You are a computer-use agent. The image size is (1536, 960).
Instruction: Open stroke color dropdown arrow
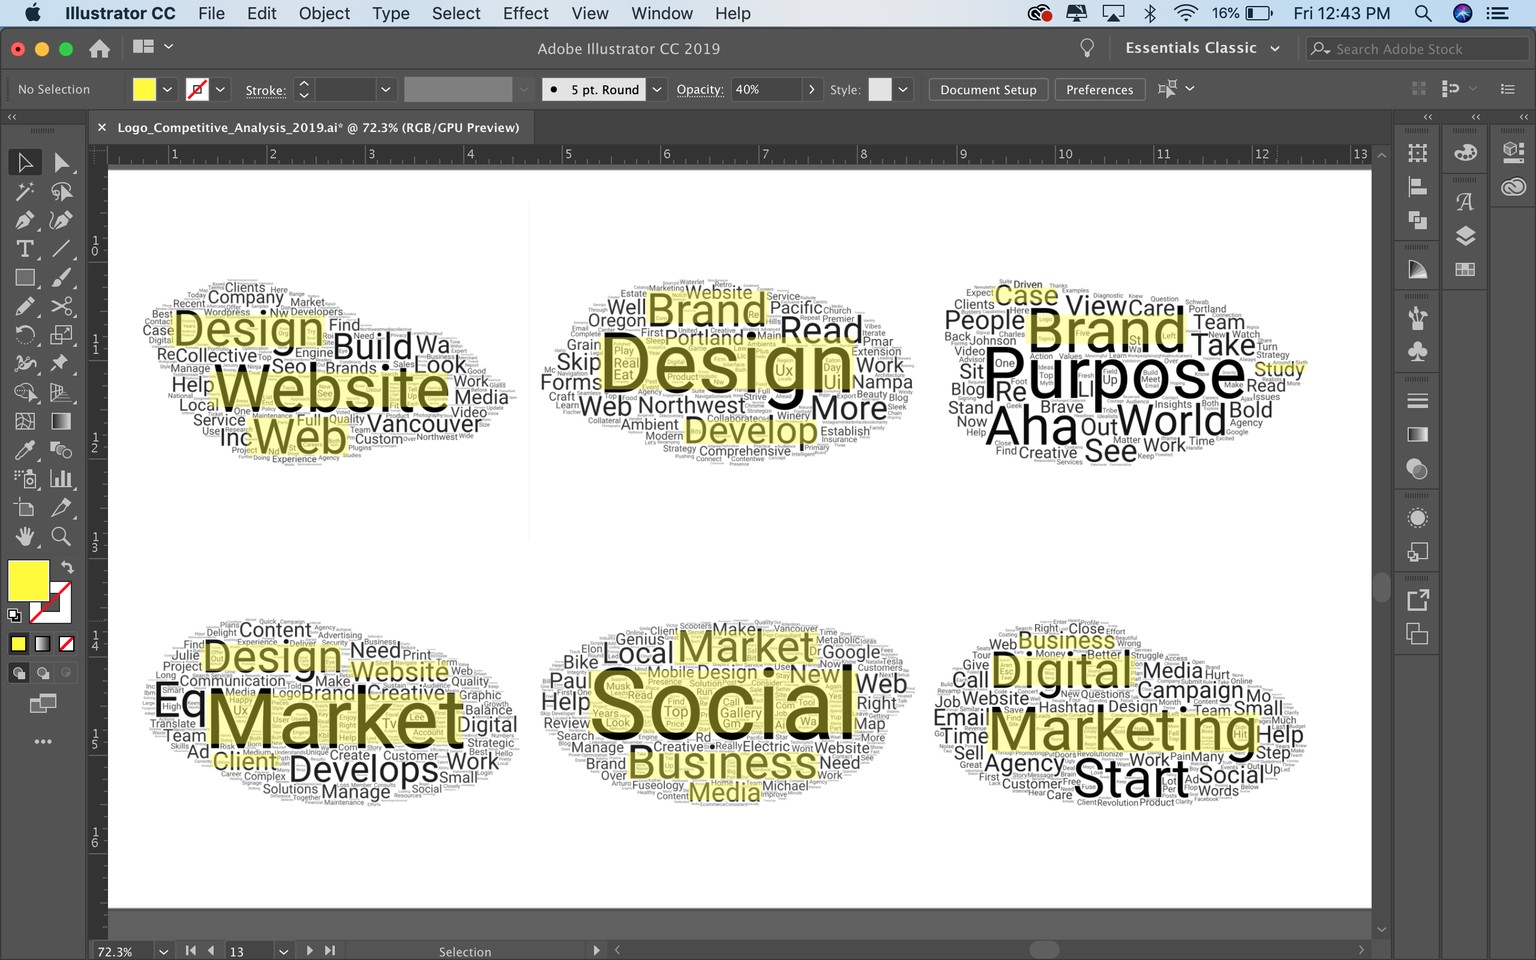coord(220,89)
